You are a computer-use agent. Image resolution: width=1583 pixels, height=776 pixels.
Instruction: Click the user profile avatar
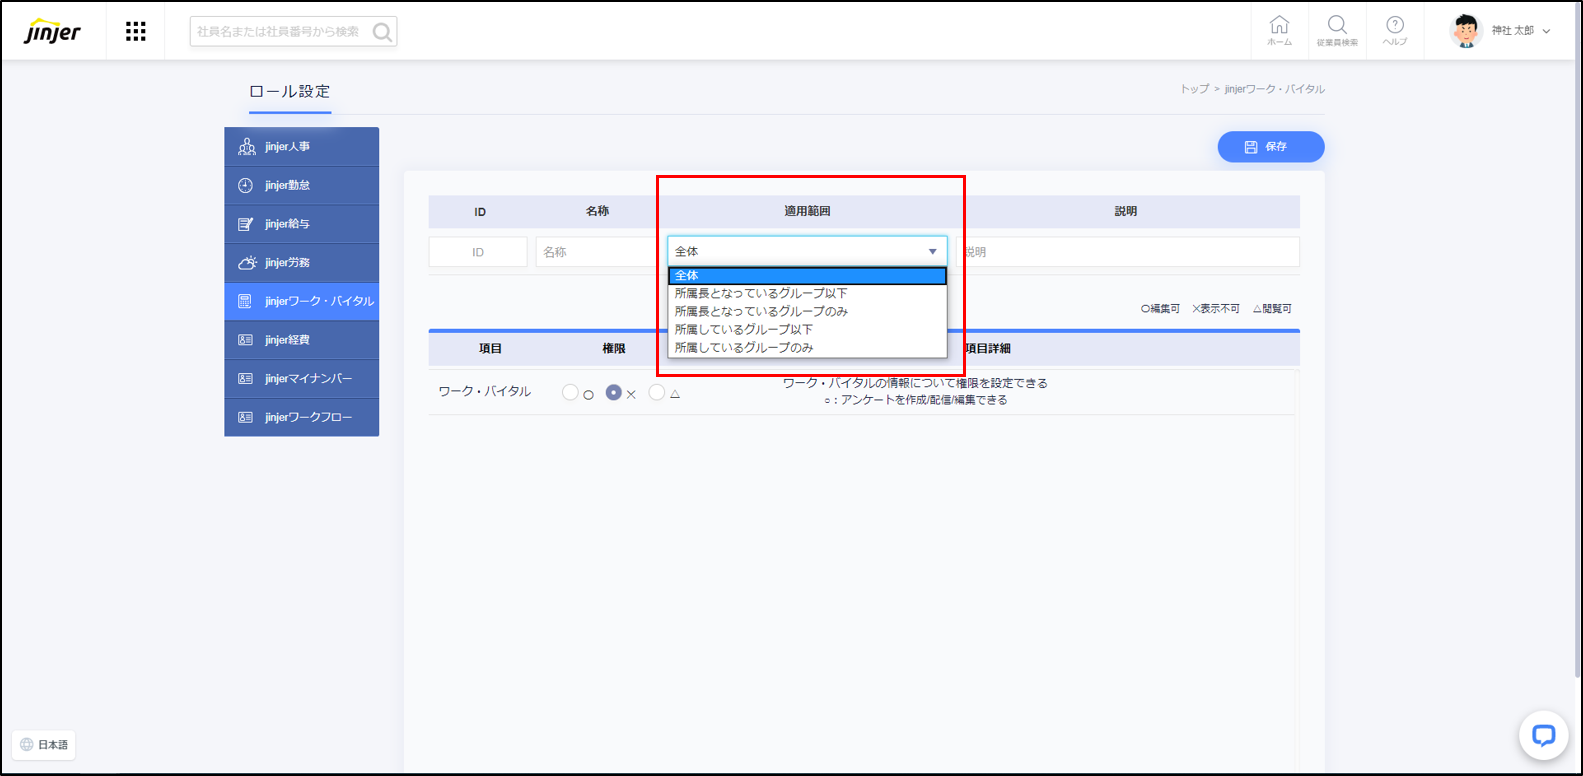point(1465,31)
